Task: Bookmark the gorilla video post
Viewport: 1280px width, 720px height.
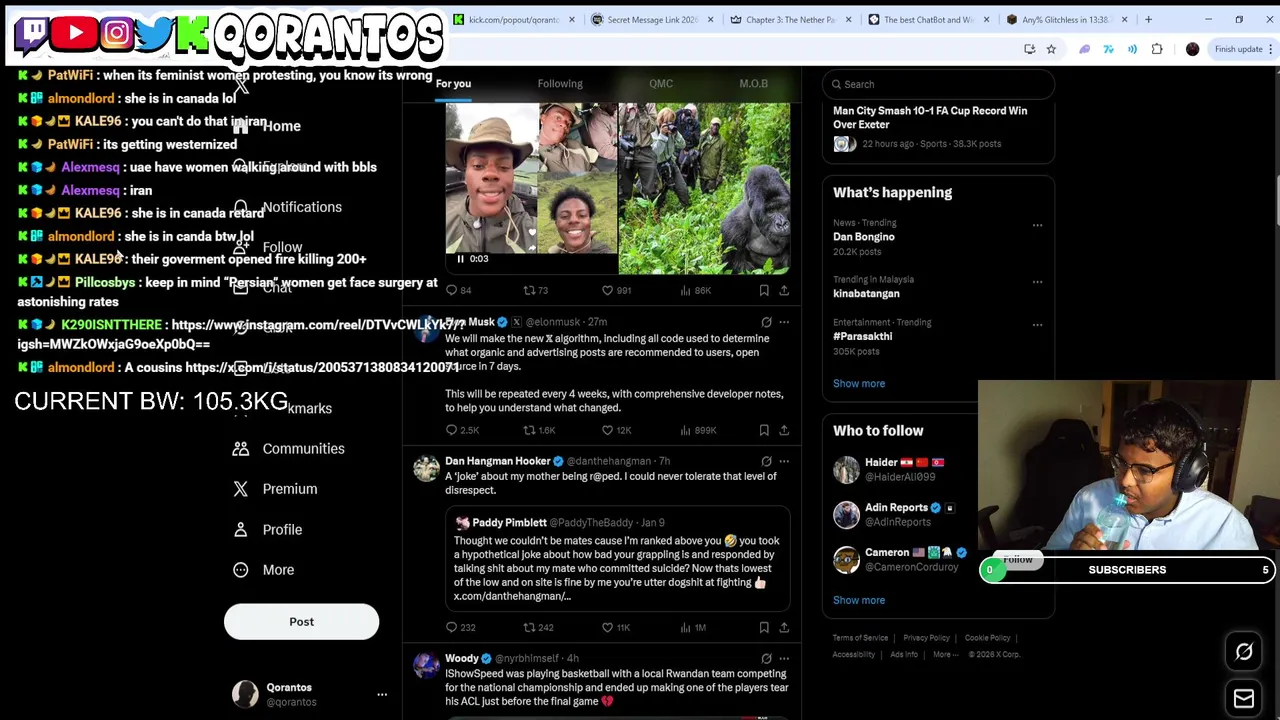Action: click(x=764, y=290)
